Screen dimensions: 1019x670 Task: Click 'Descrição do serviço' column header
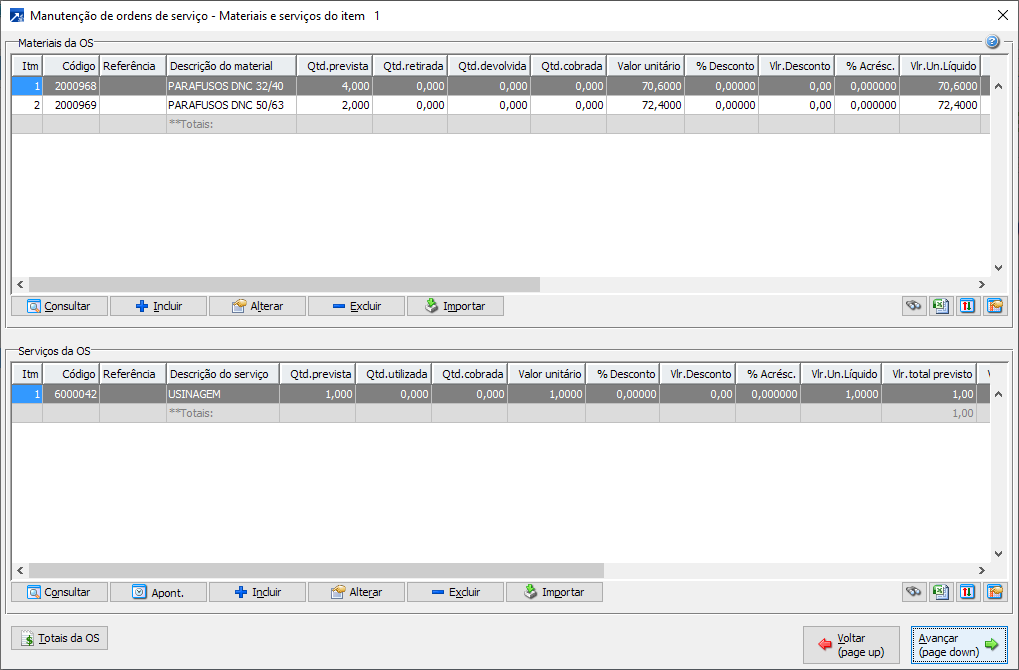point(223,374)
